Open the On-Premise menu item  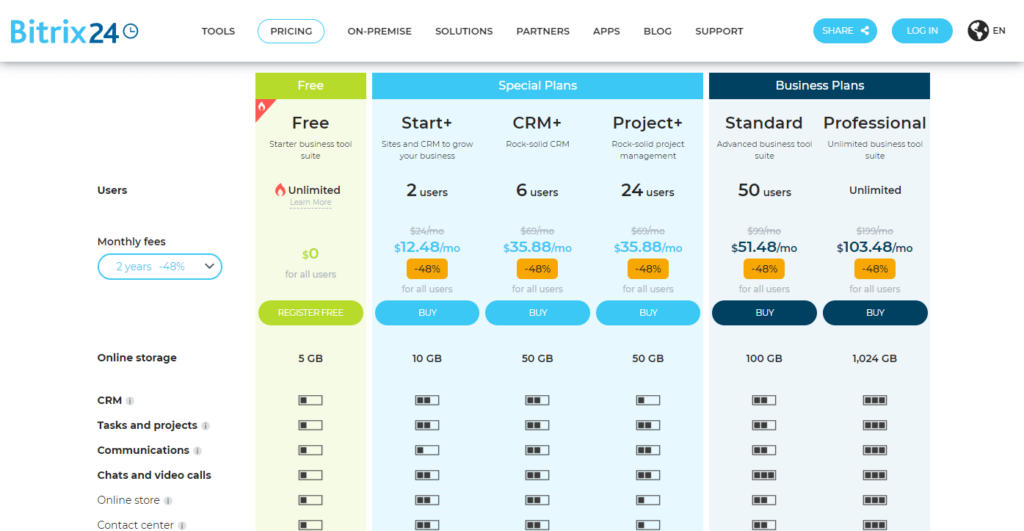[379, 31]
